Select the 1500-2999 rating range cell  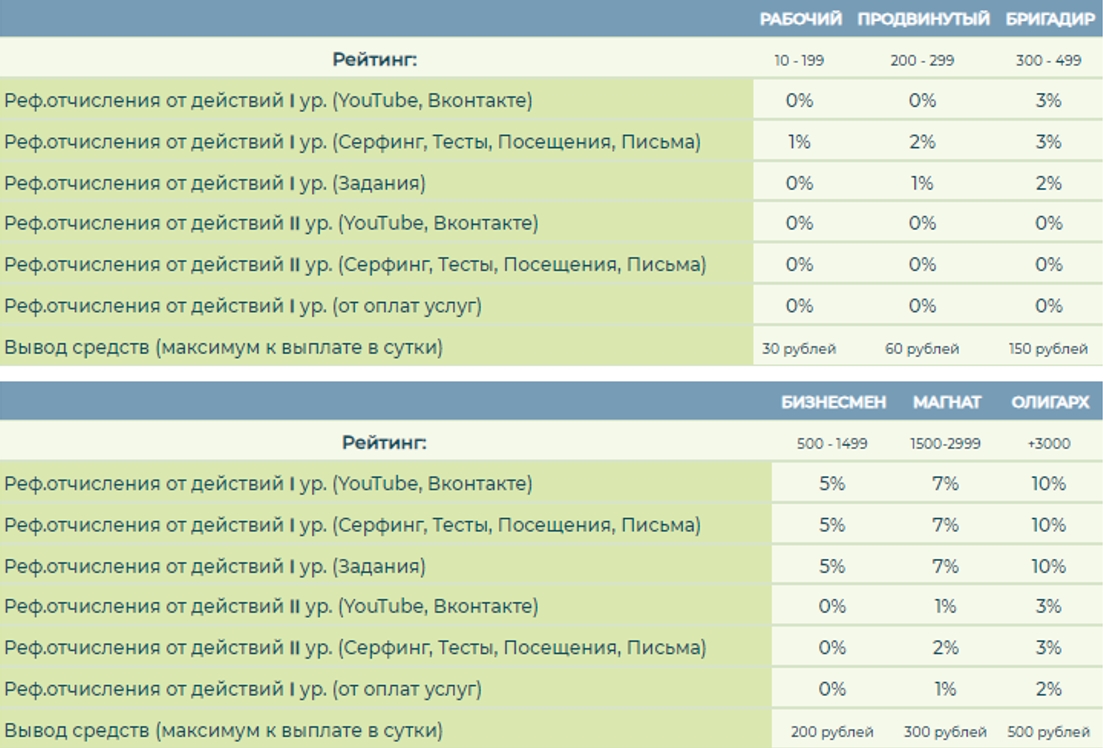click(945, 443)
